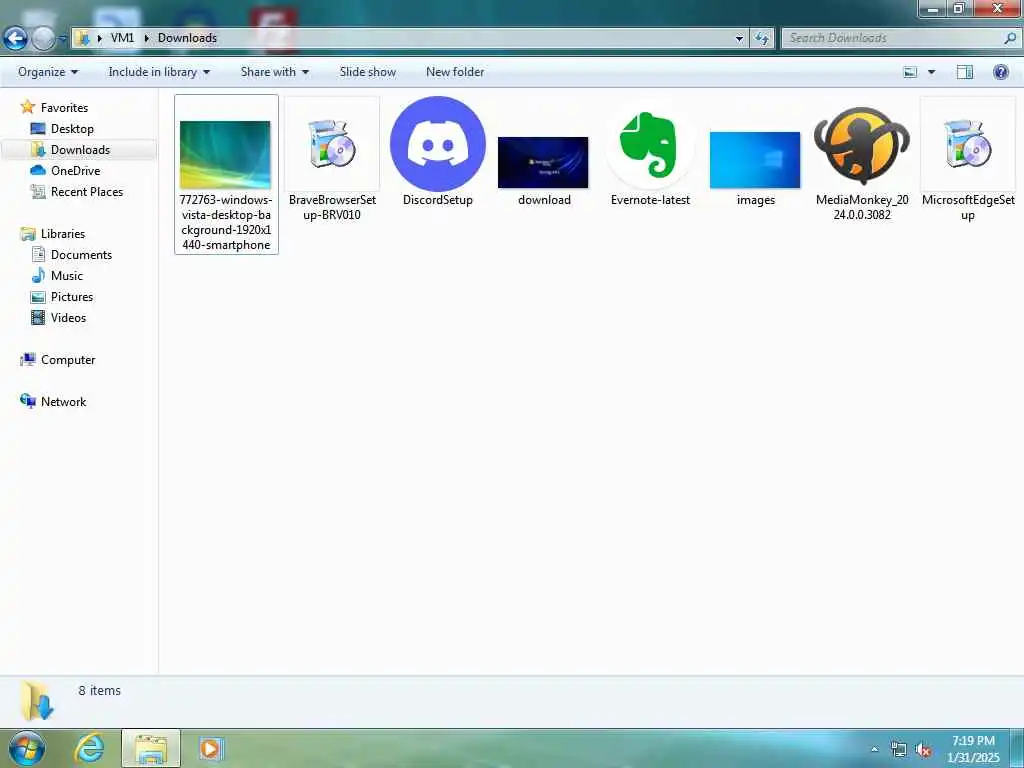
Task: Toggle the preview pane
Action: pos(965,72)
